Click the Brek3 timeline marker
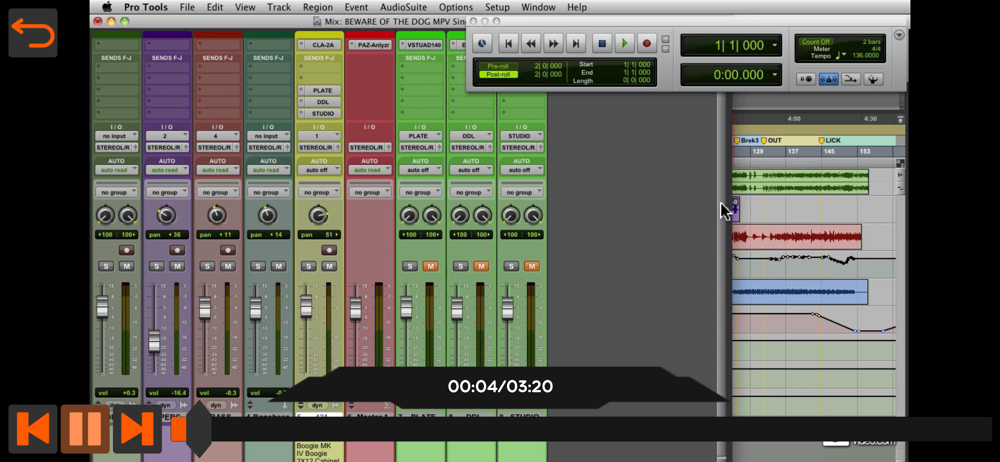Image resolution: width=1000 pixels, height=462 pixels. pos(746,140)
